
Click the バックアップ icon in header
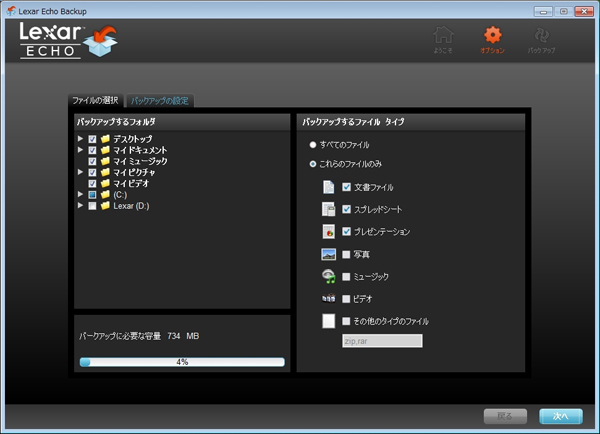pyautogui.click(x=541, y=36)
